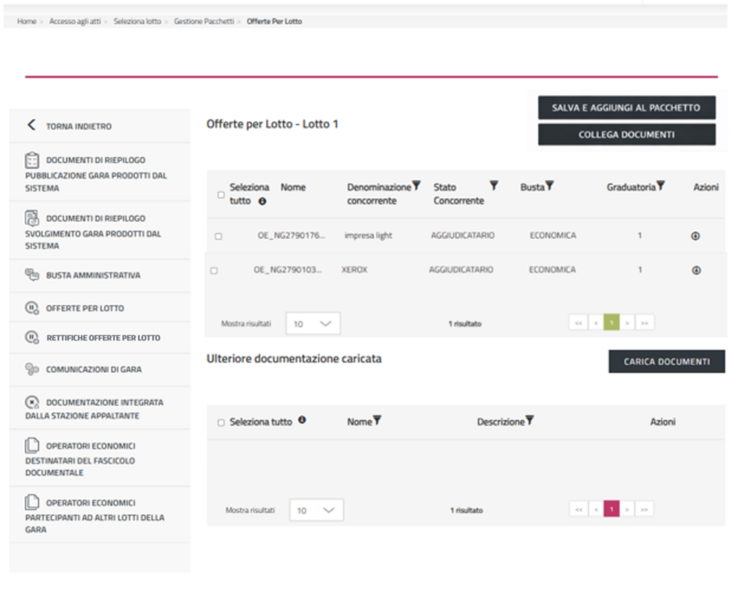Click the Torna Indietro back arrow icon
731x599 pixels.
[x=31, y=125]
